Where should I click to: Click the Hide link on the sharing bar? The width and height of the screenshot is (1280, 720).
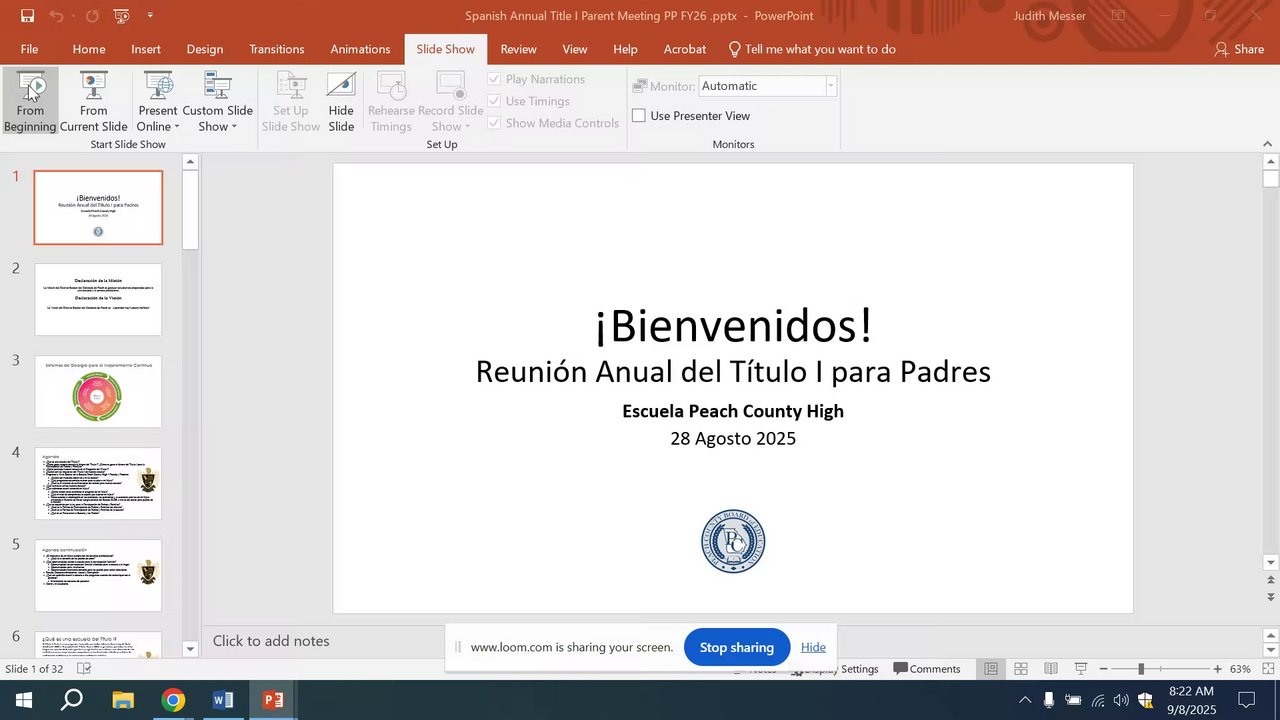[x=813, y=647]
